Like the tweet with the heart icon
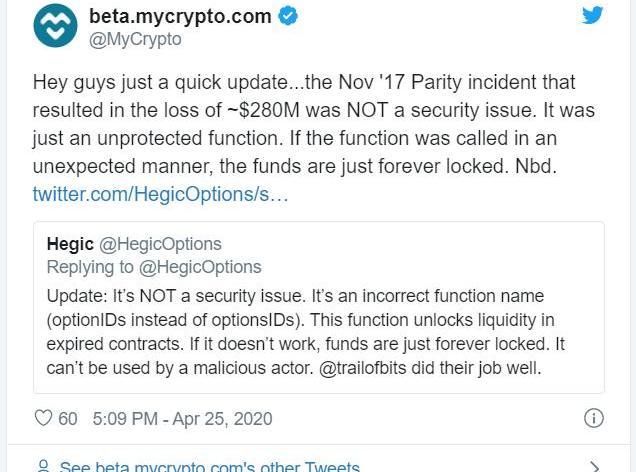 coord(43,418)
